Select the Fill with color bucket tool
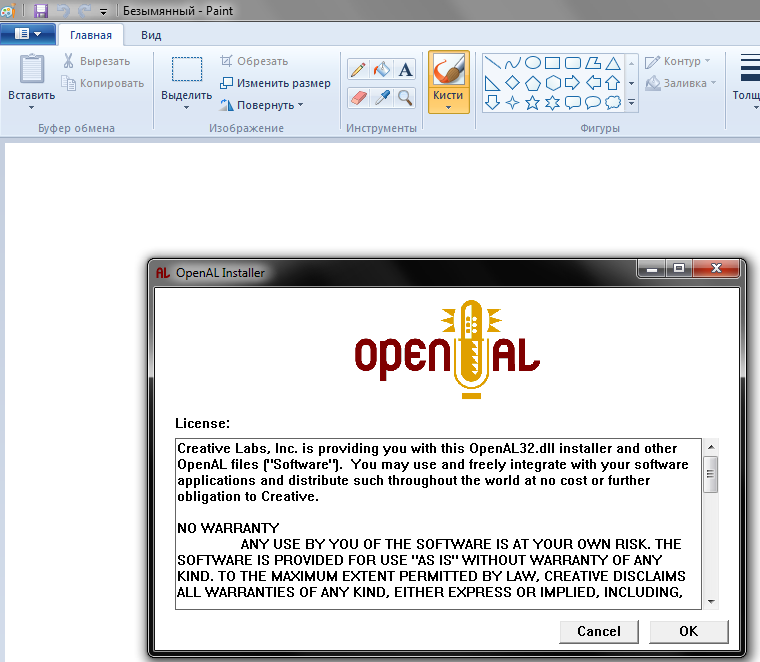This screenshot has height=662, width=760. [x=381, y=69]
